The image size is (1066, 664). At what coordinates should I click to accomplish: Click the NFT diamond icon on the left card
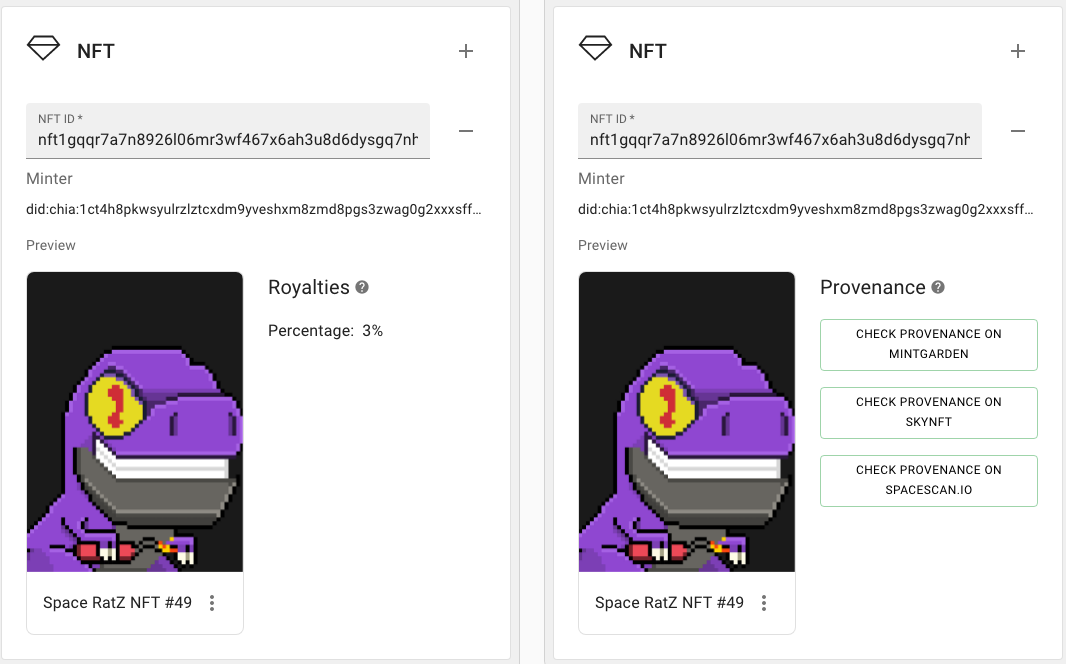(43, 46)
